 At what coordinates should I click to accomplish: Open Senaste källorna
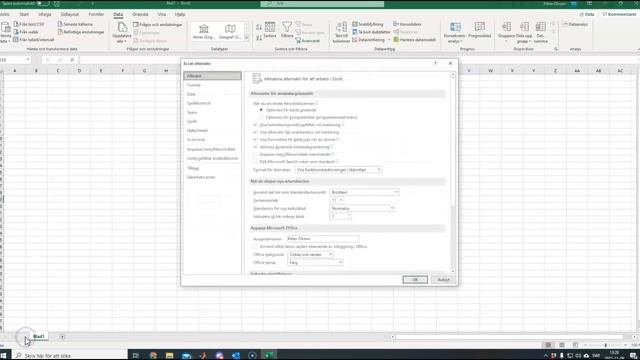click(x=76, y=24)
